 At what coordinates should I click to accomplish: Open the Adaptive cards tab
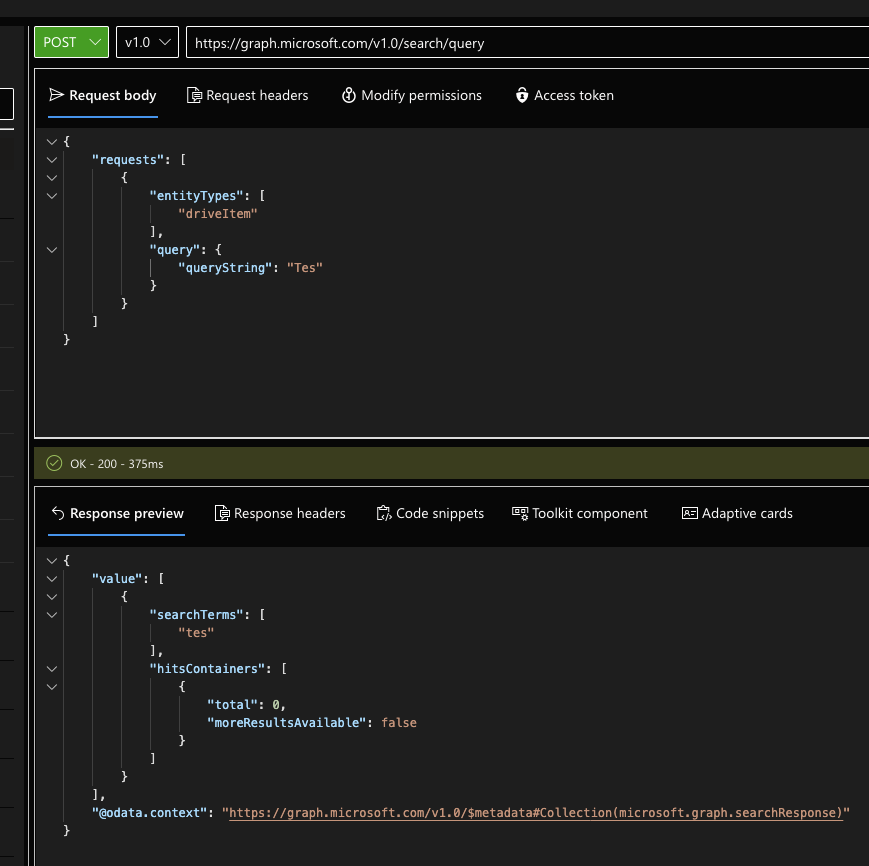coord(737,514)
